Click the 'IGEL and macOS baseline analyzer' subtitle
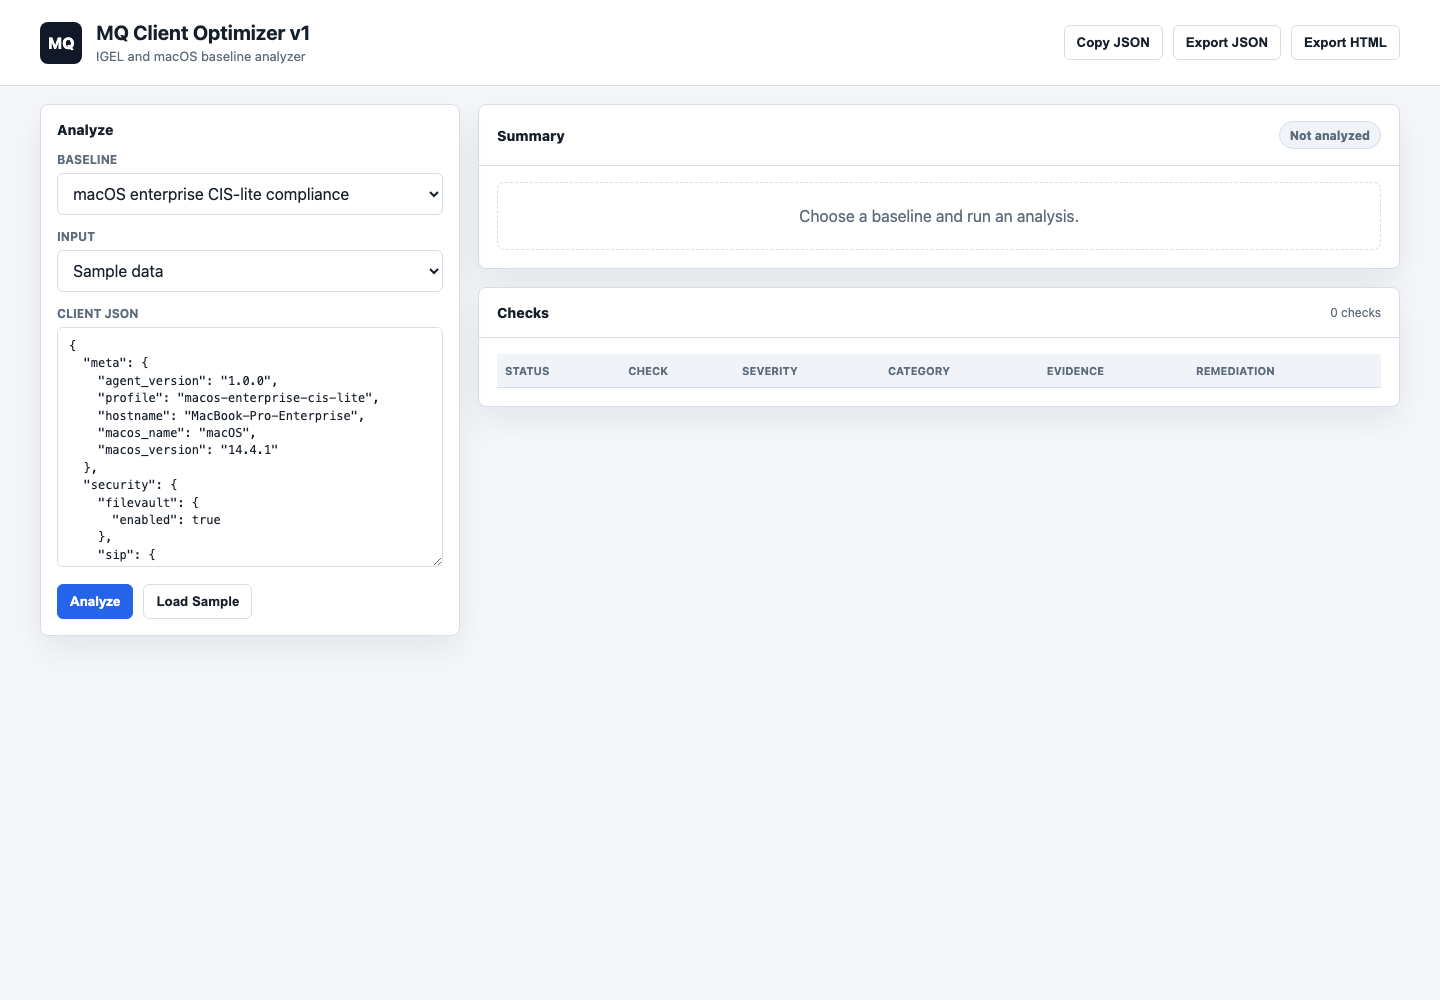The width and height of the screenshot is (1440, 1000). point(201,57)
